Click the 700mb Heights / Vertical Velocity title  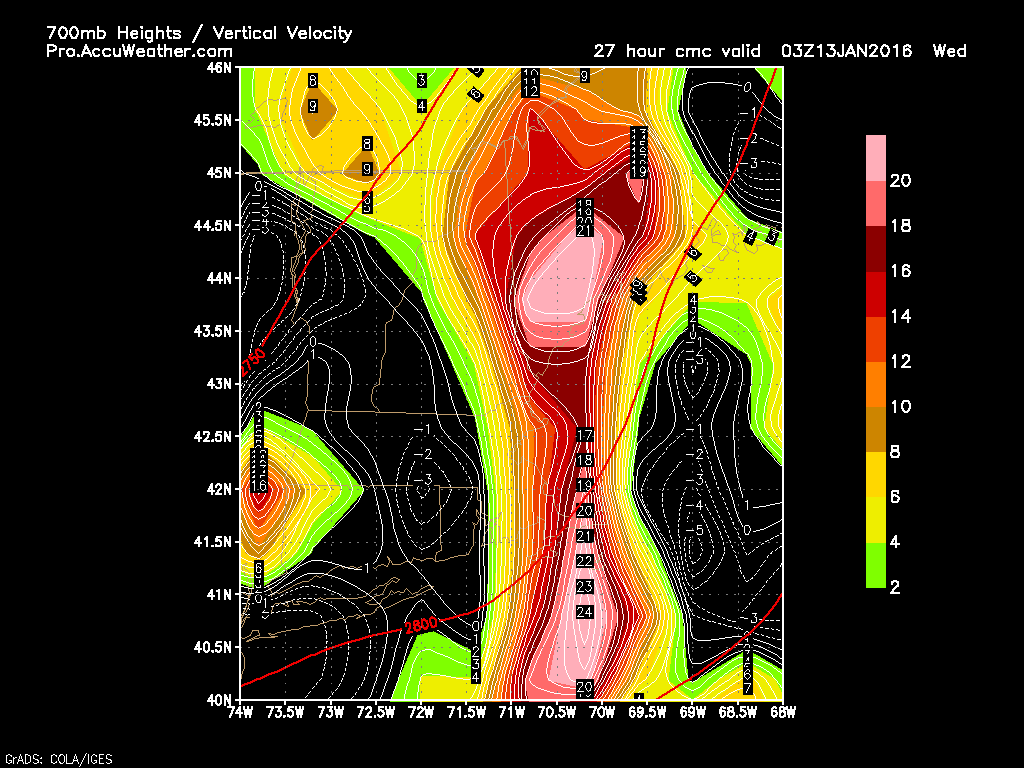[x=199, y=33]
